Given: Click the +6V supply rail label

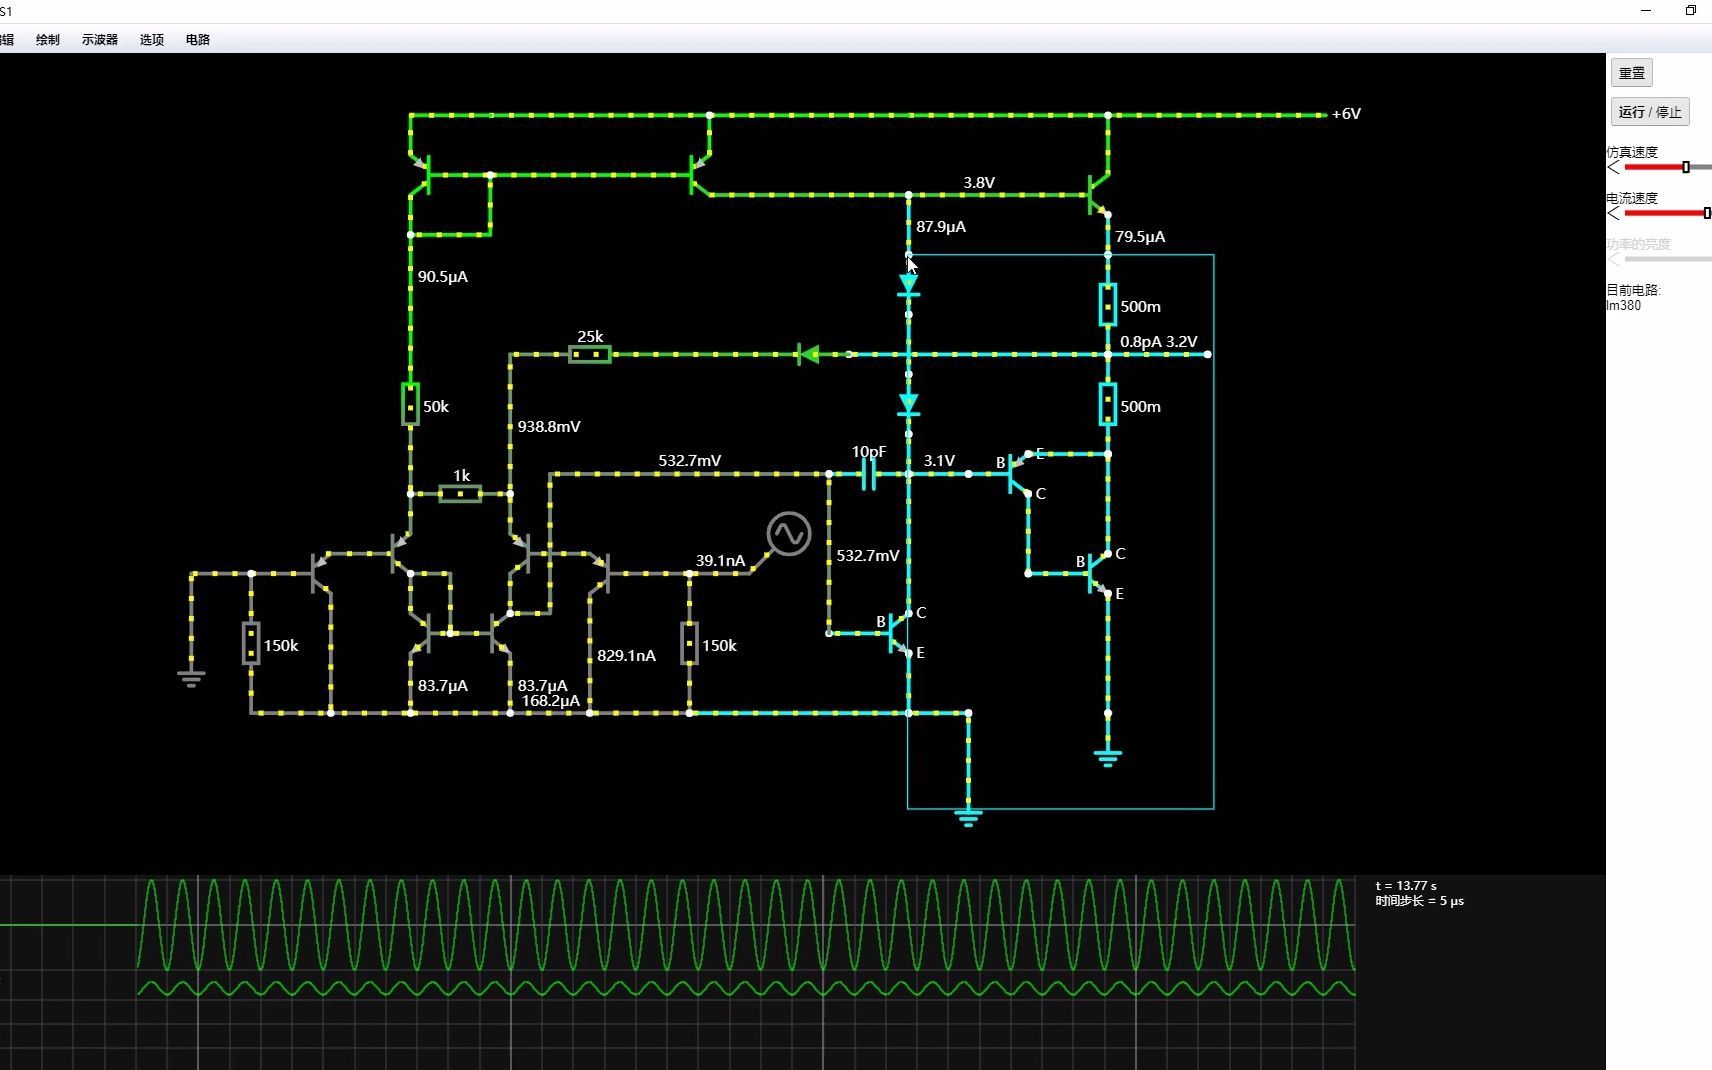Looking at the screenshot, I should (1346, 114).
